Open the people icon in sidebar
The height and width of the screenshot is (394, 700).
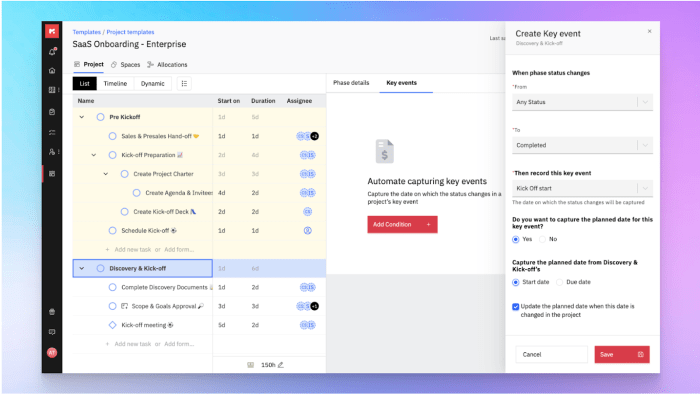click(x=52, y=152)
